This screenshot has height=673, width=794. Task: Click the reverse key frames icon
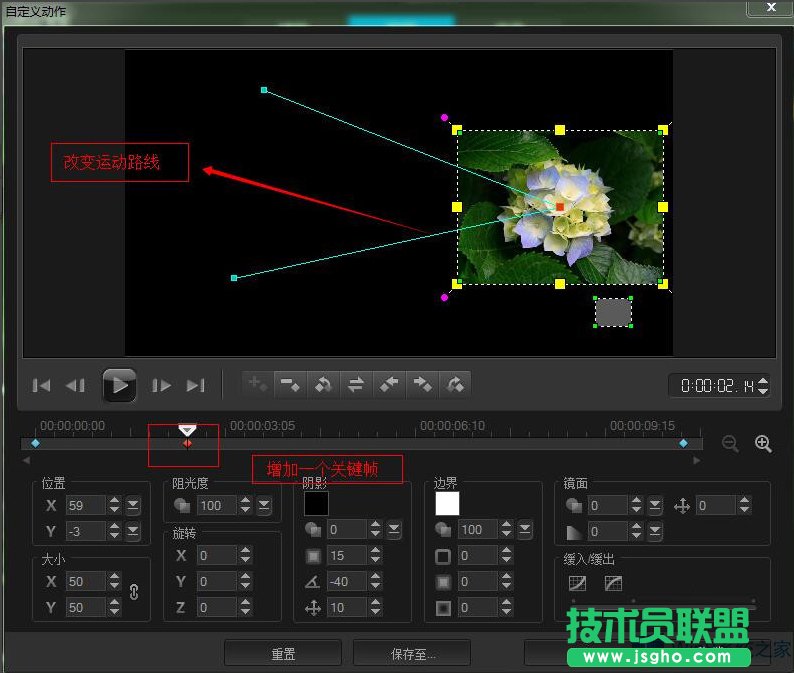pos(323,384)
